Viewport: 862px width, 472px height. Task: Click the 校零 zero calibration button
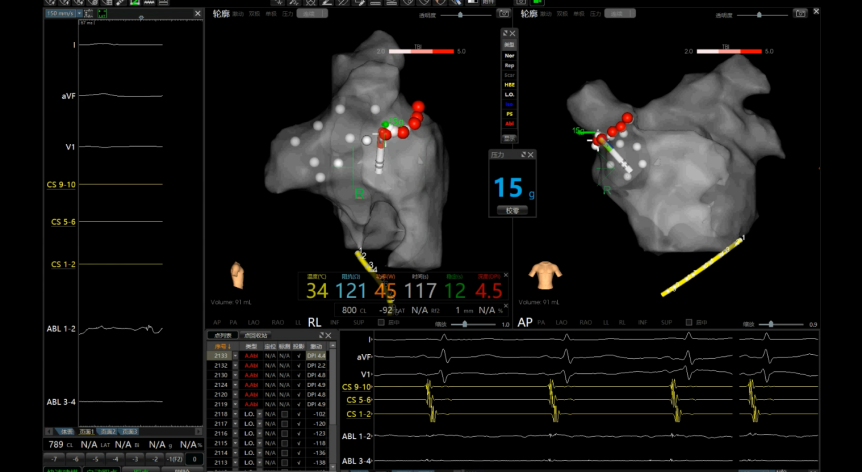(x=512, y=210)
